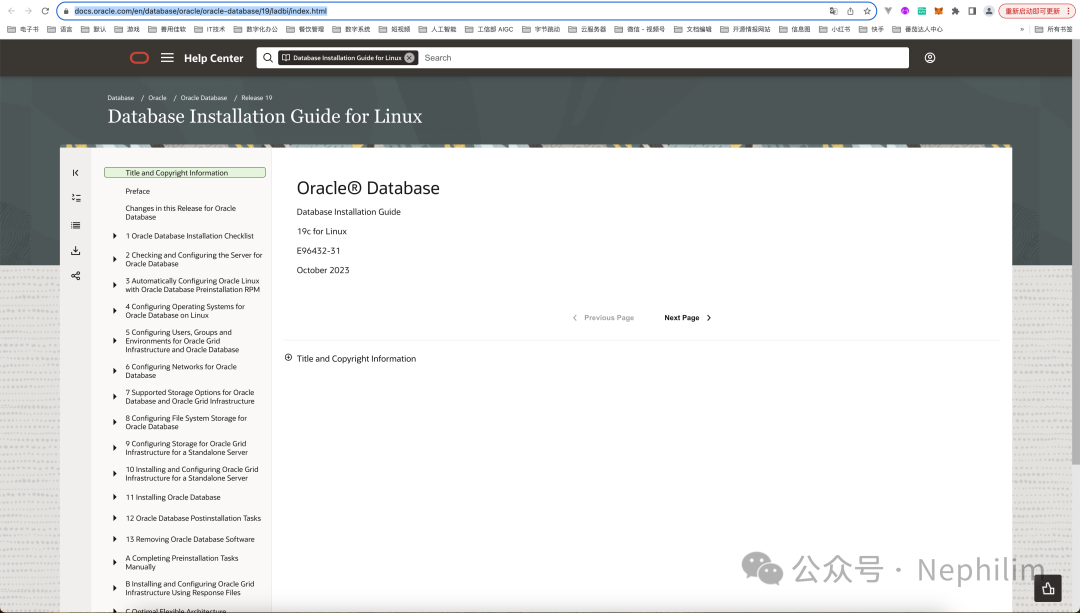
Task: Click the translate page icon in address bar
Action: (x=833, y=11)
